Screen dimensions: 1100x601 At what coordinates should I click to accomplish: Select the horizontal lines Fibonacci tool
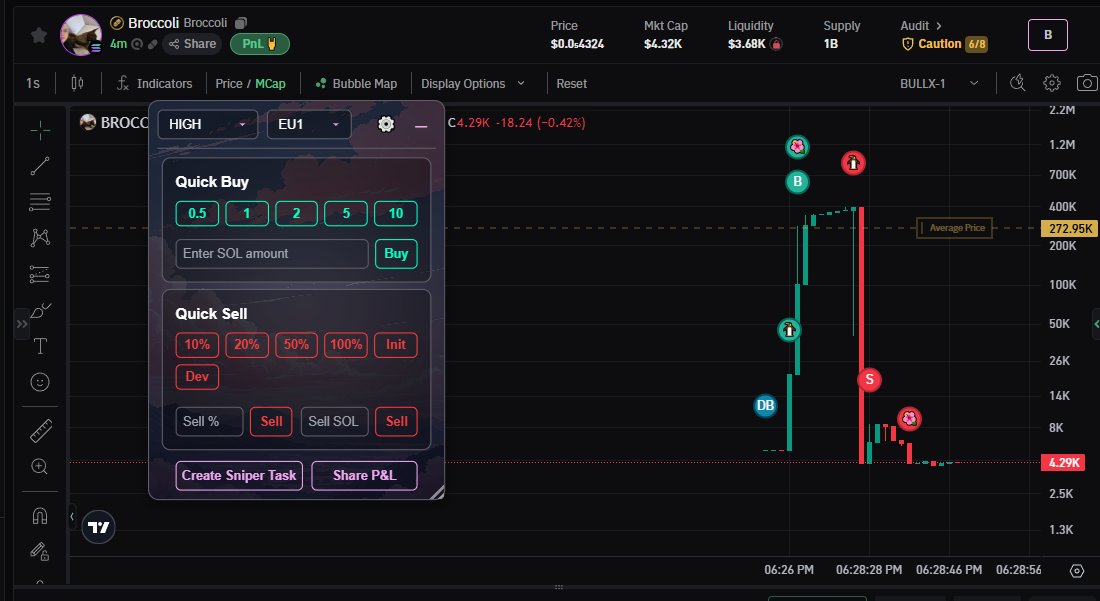[x=40, y=202]
